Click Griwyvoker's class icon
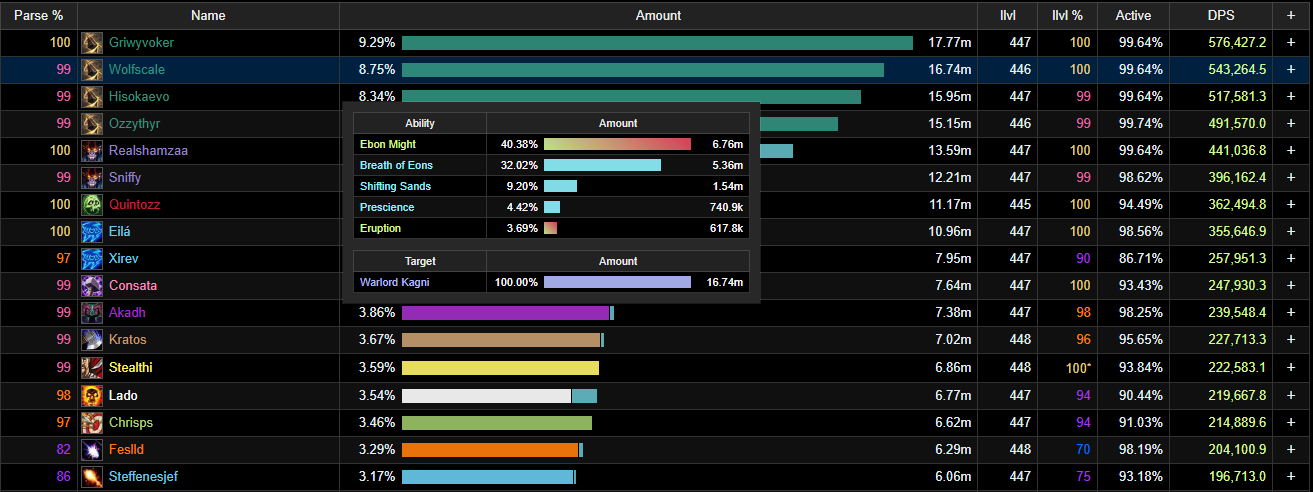 (x=93, y=43)
